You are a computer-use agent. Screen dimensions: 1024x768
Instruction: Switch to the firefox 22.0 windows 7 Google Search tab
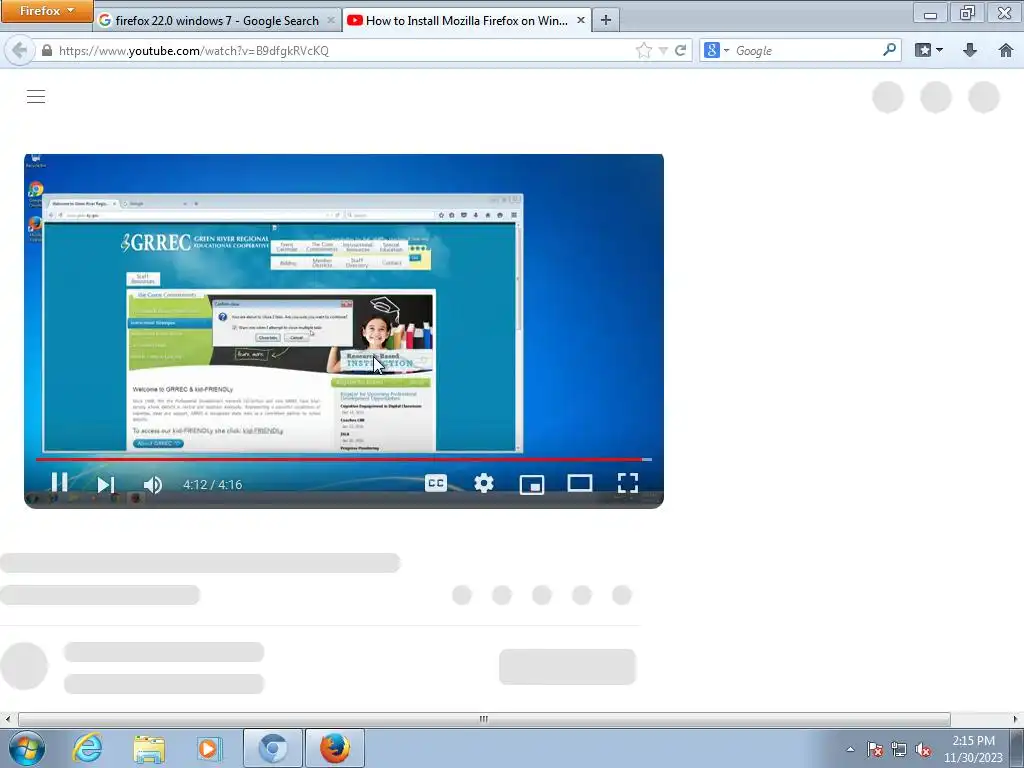pyautogui.click(x=217, y=20)
